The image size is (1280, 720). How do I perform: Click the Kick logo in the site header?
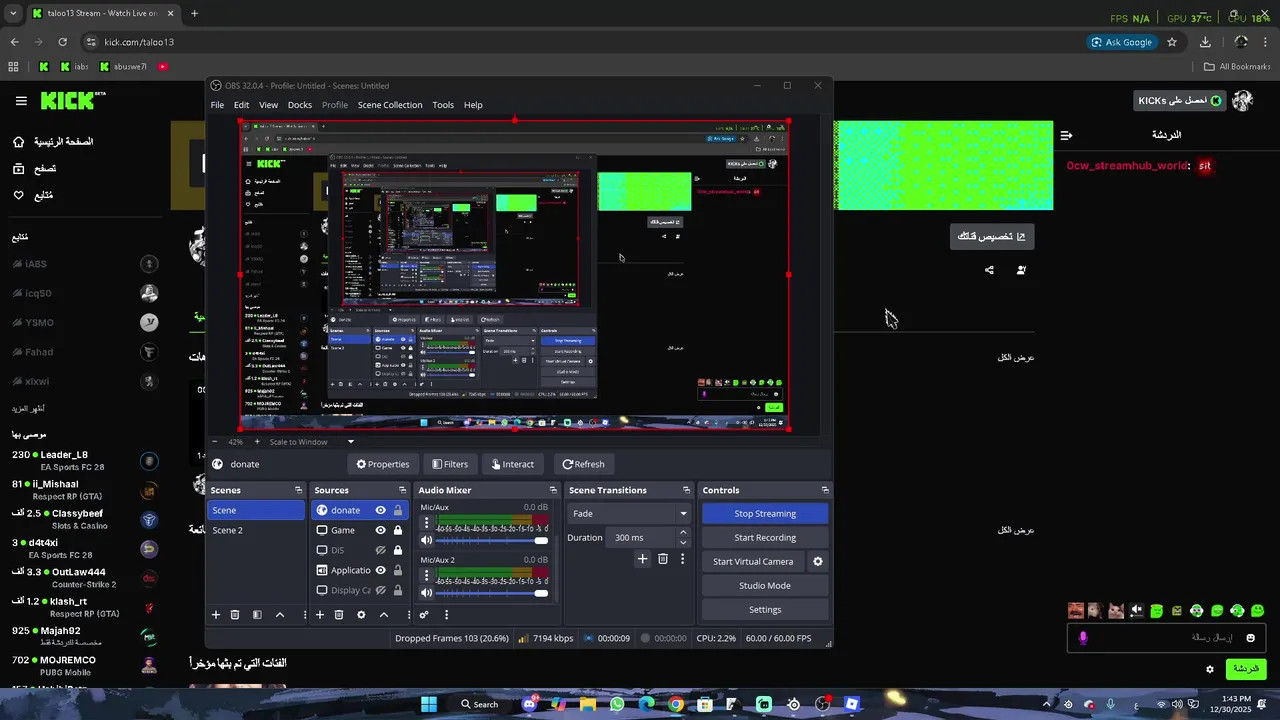pyautogui.click(x=73, y=100)
